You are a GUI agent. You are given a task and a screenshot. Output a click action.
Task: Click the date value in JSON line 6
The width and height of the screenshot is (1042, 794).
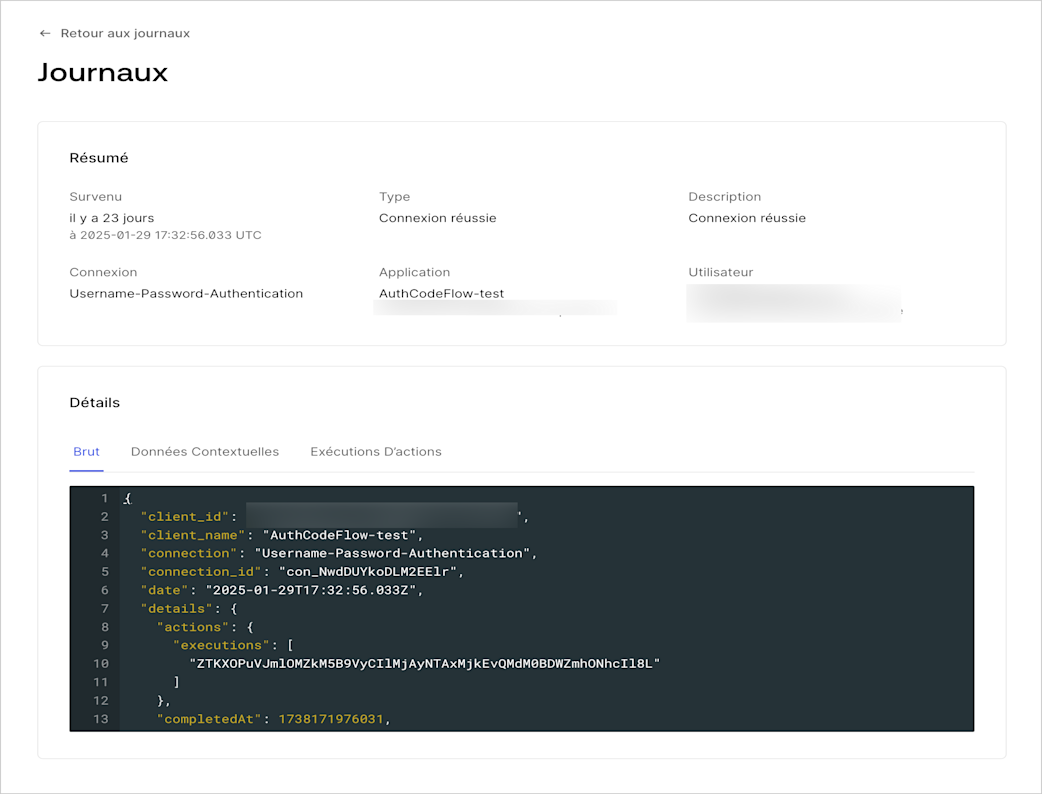(x=310, y=590)
